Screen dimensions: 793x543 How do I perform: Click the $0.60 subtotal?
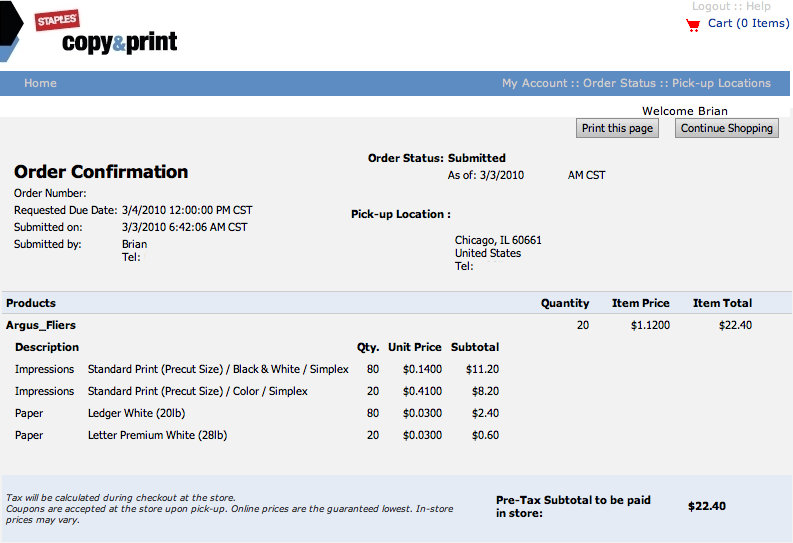486,435
